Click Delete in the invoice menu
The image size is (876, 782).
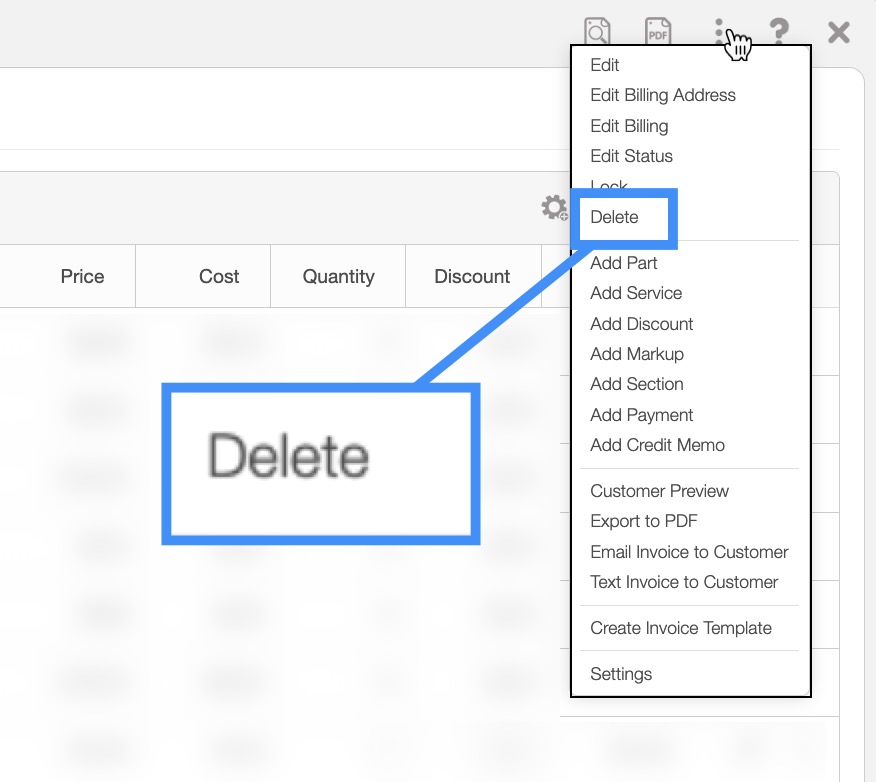coord(614,217)
